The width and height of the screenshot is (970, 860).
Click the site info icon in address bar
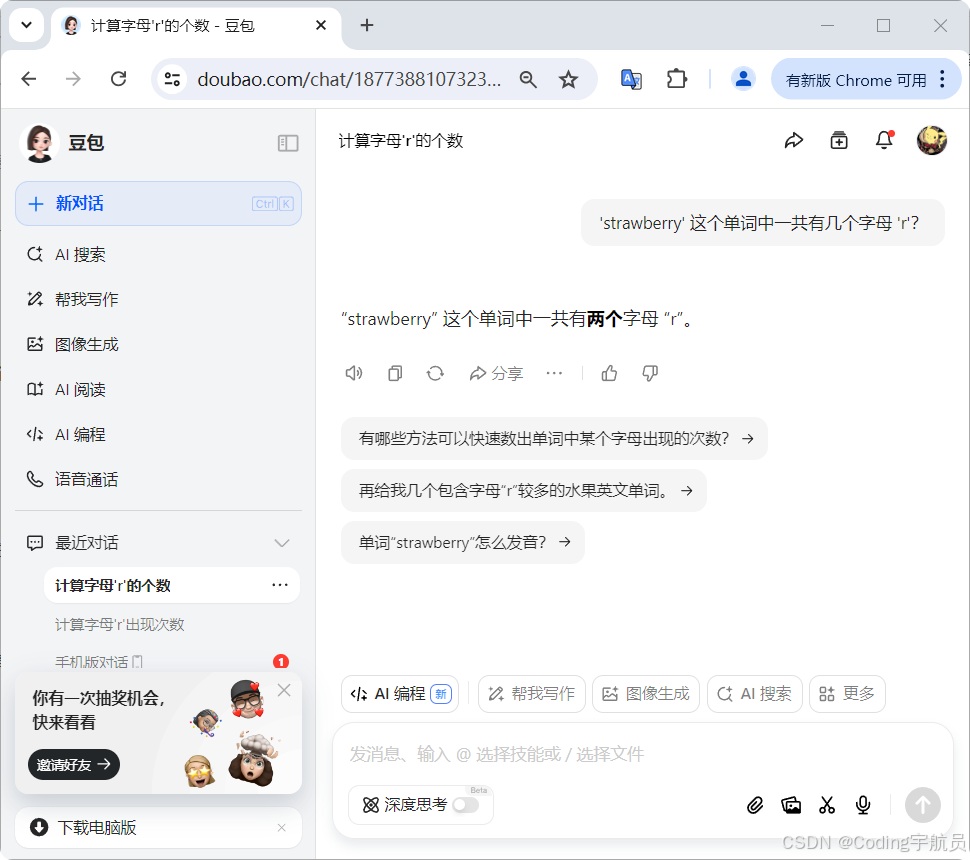point(172,79)
